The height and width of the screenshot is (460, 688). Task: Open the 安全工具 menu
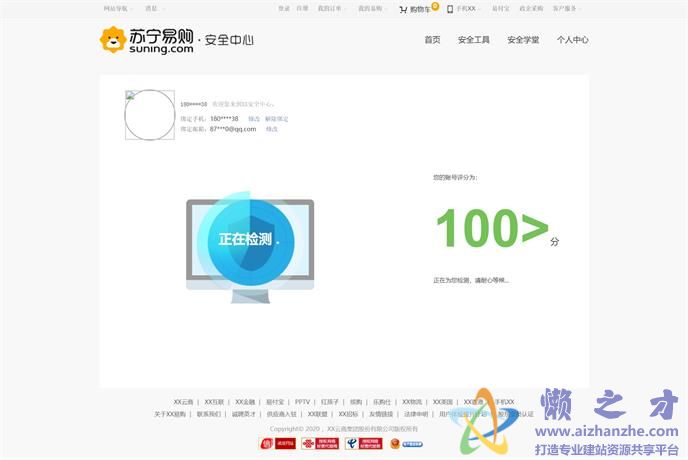[473, 40]
